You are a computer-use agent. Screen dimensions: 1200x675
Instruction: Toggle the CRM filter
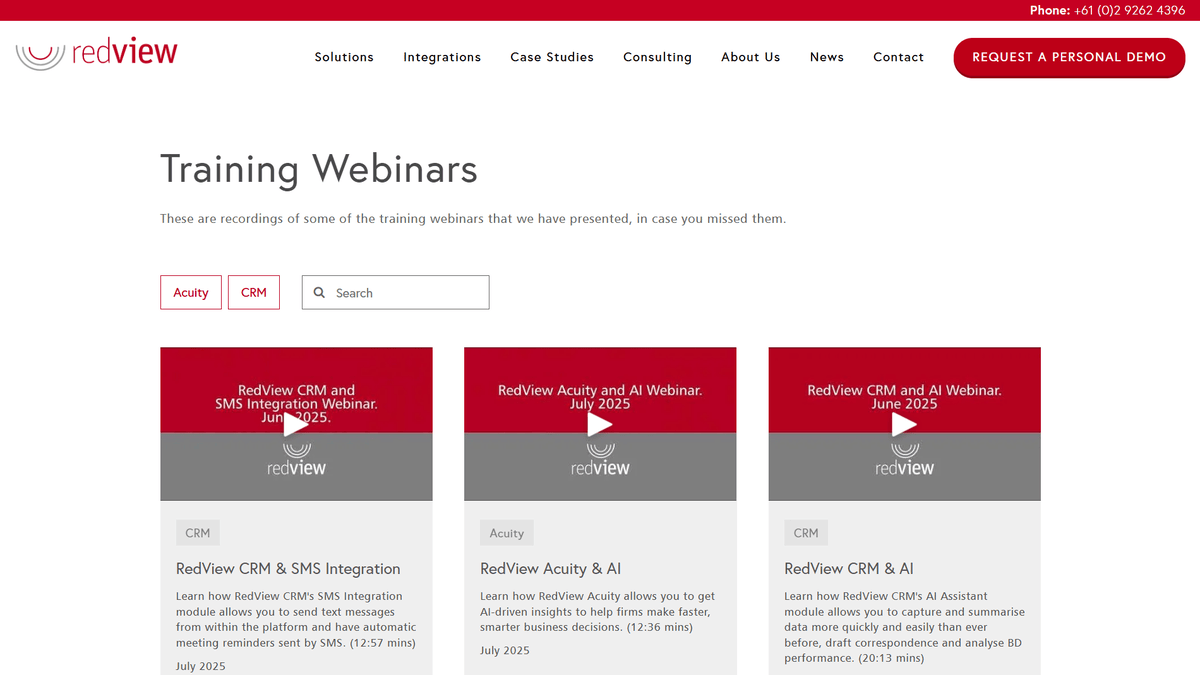253,292
